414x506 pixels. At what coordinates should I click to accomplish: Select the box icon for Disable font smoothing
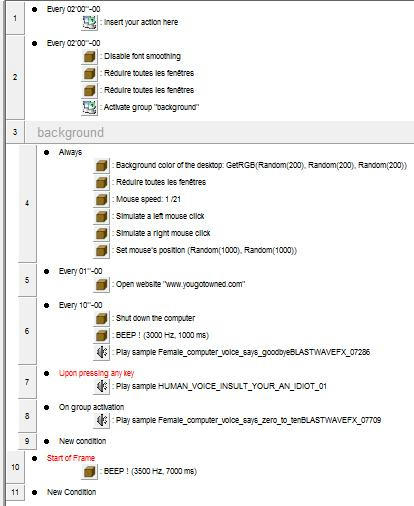[x=89, y=56]
